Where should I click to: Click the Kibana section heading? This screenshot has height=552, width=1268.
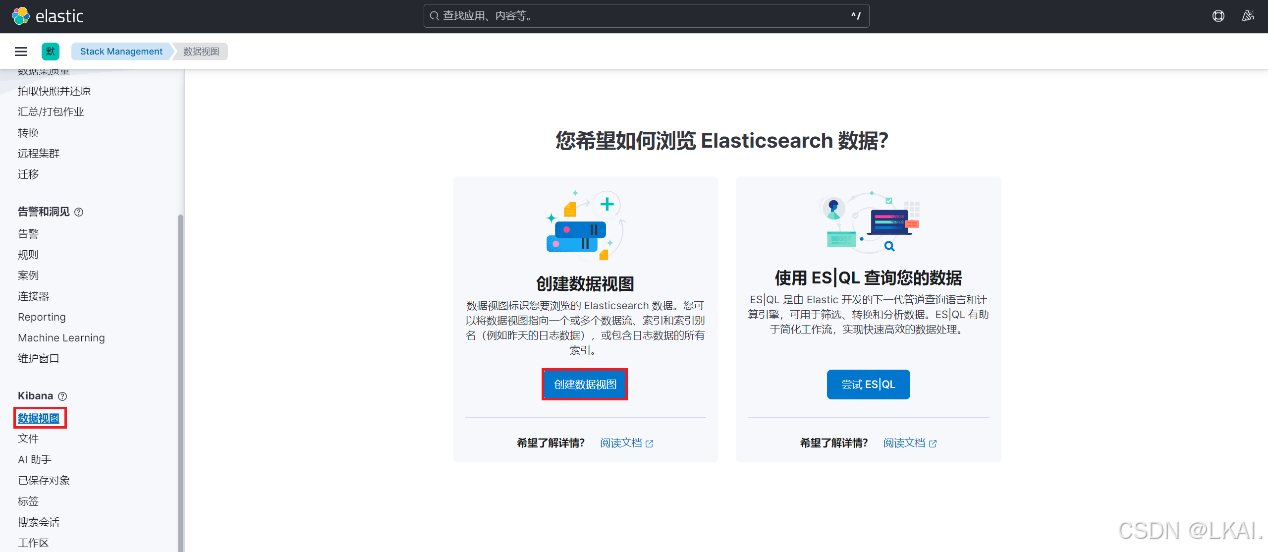(35, 396)
